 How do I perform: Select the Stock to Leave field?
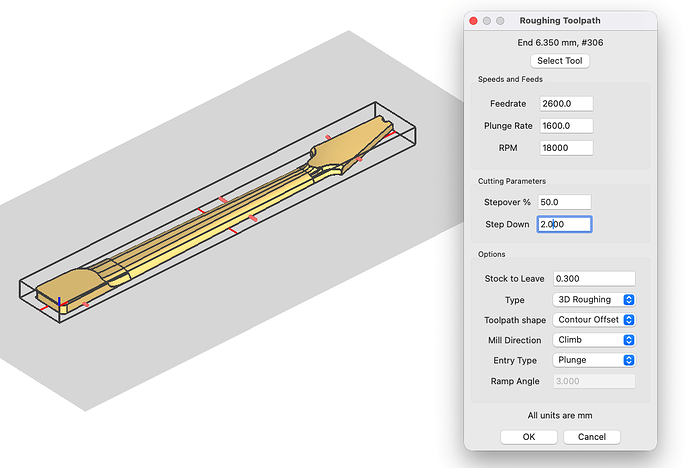point(594,278)
